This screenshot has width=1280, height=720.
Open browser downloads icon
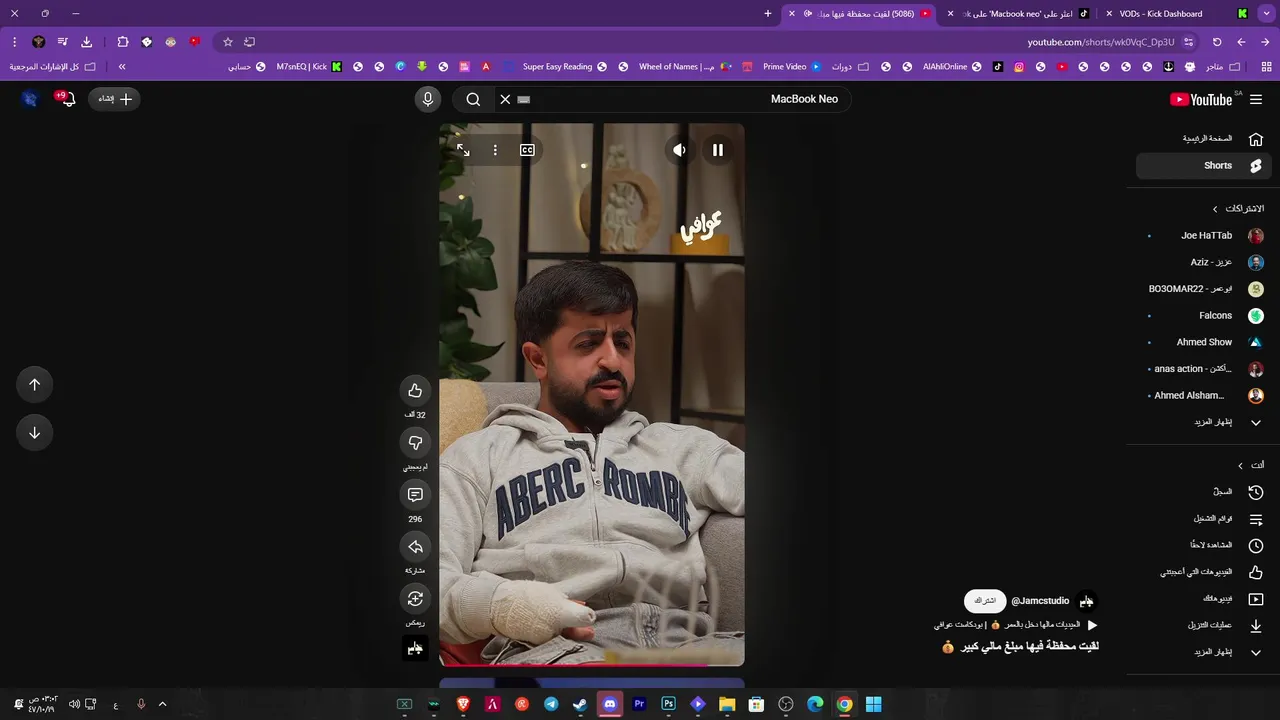coord(86,42)
